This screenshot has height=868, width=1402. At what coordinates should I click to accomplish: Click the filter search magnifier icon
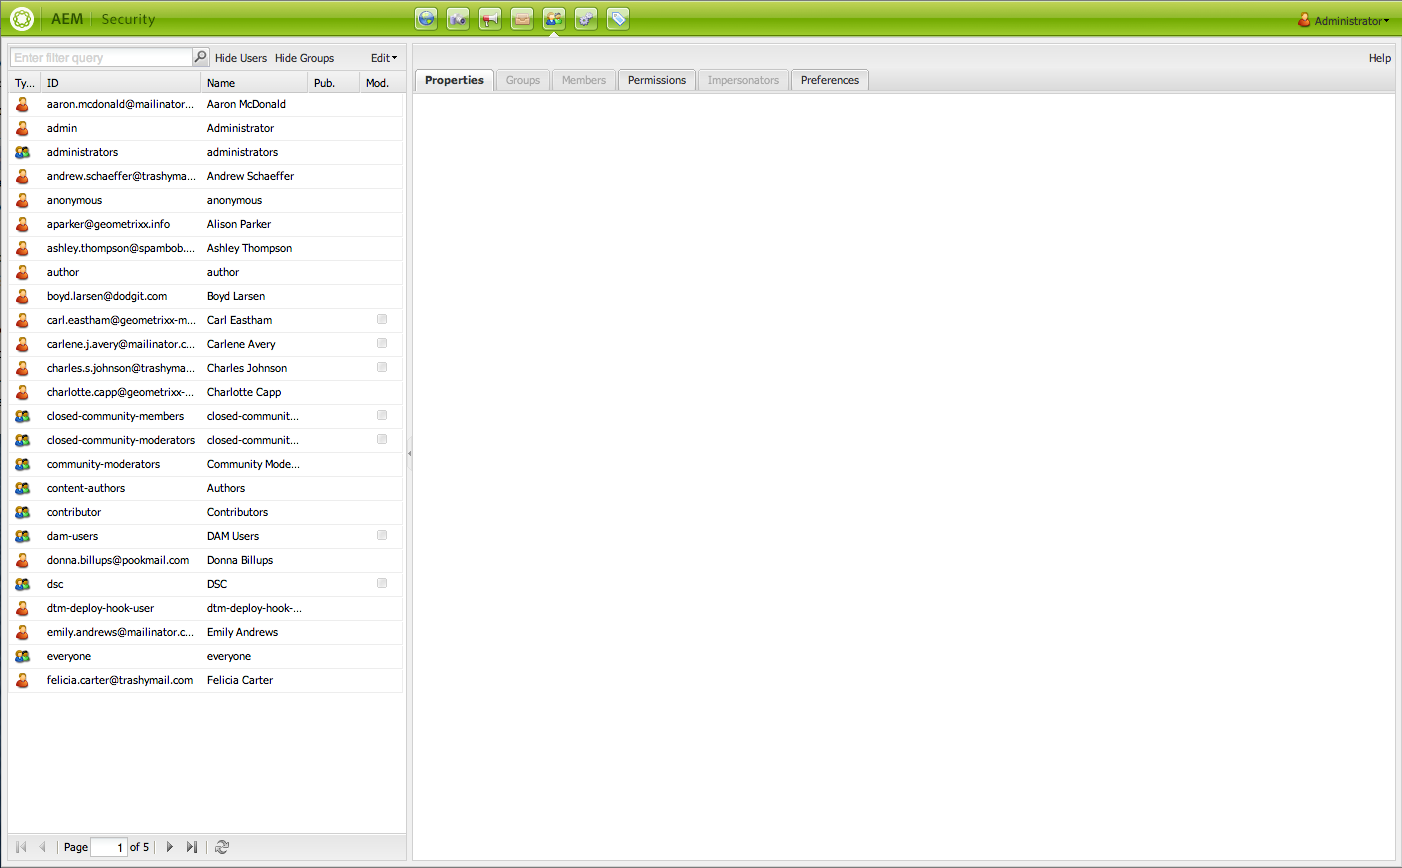200,57
